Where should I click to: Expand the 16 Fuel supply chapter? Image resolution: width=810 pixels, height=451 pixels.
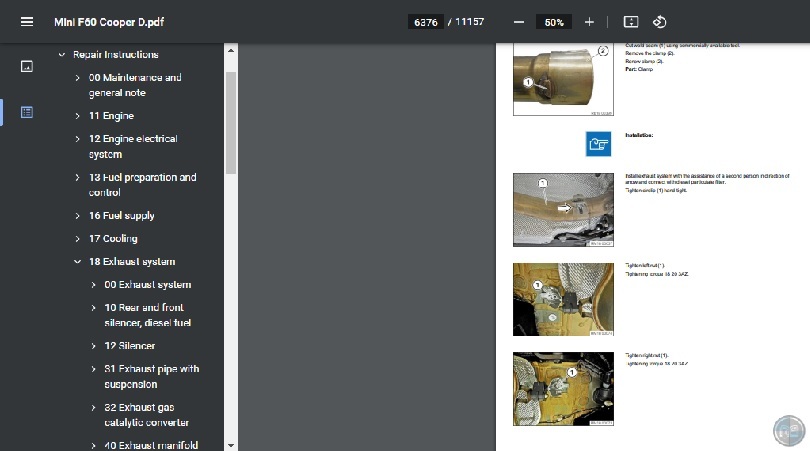click(77, 215)
